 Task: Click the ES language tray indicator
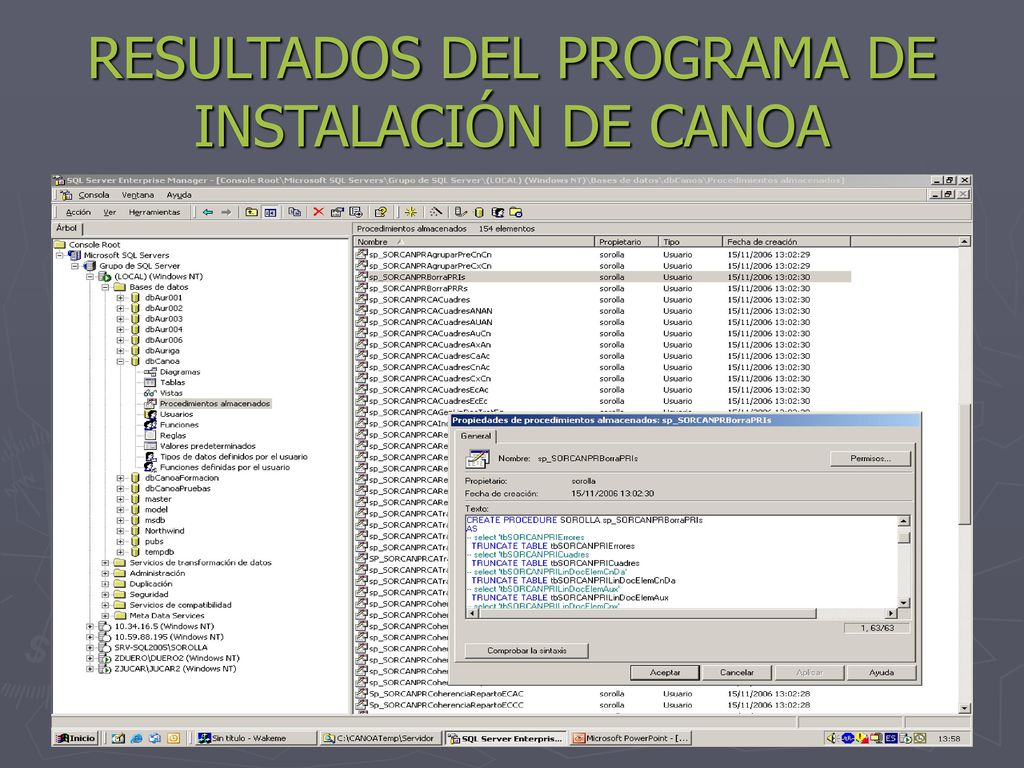coord(891,739)
